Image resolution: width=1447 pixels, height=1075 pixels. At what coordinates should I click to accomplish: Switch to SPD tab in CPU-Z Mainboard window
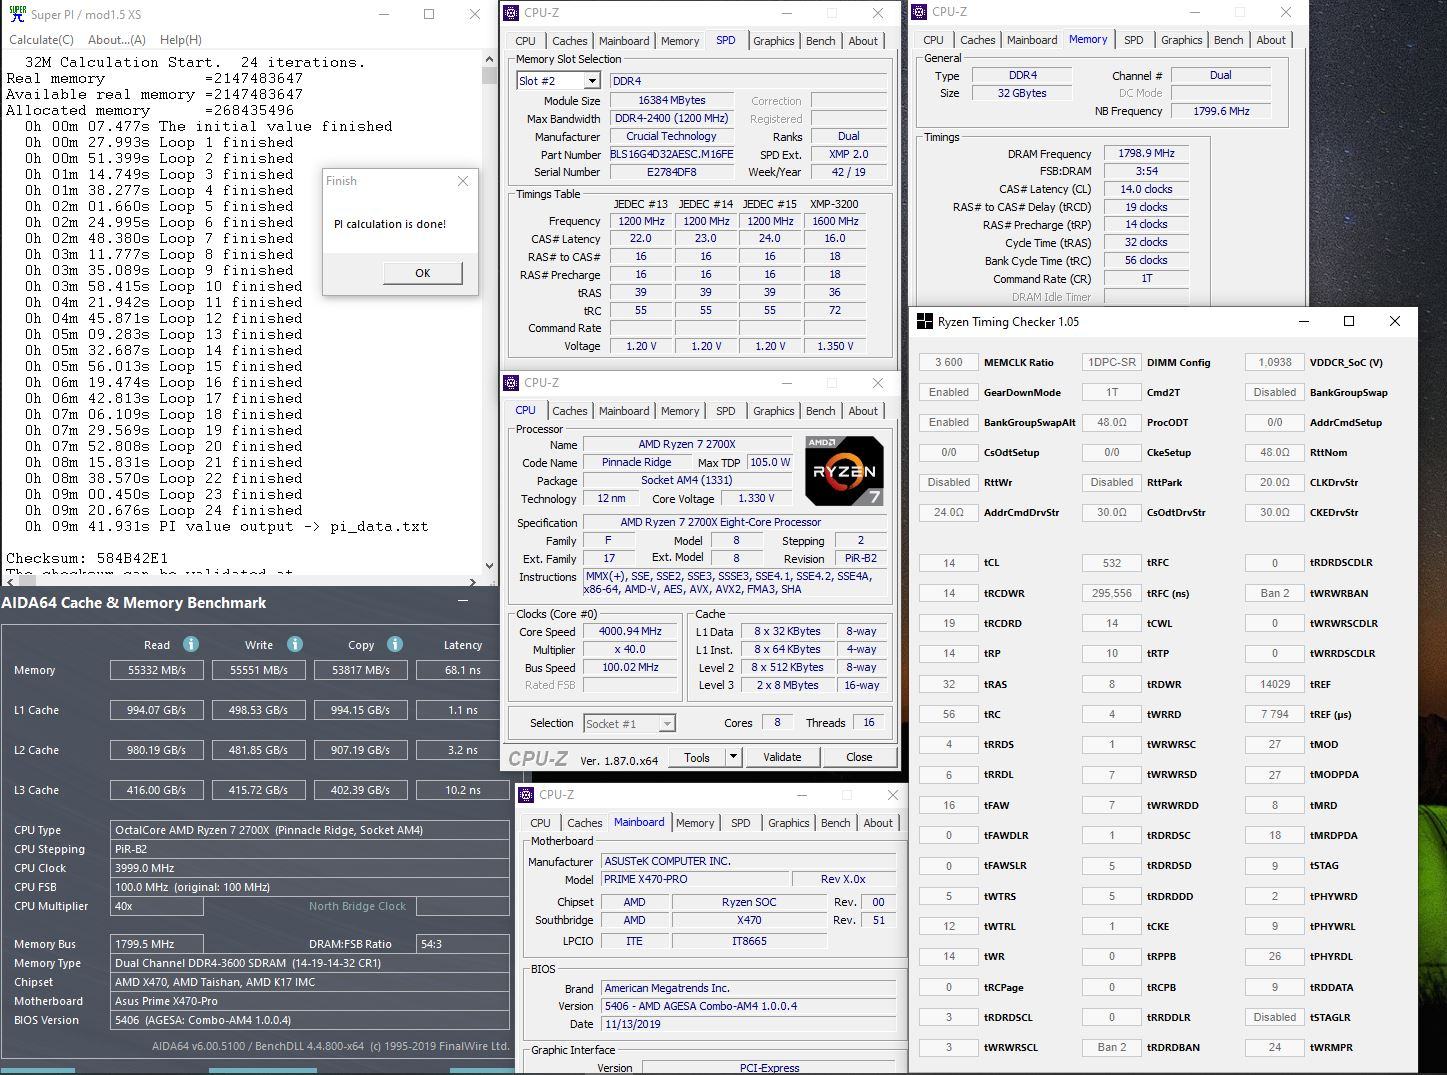(740, 823)
